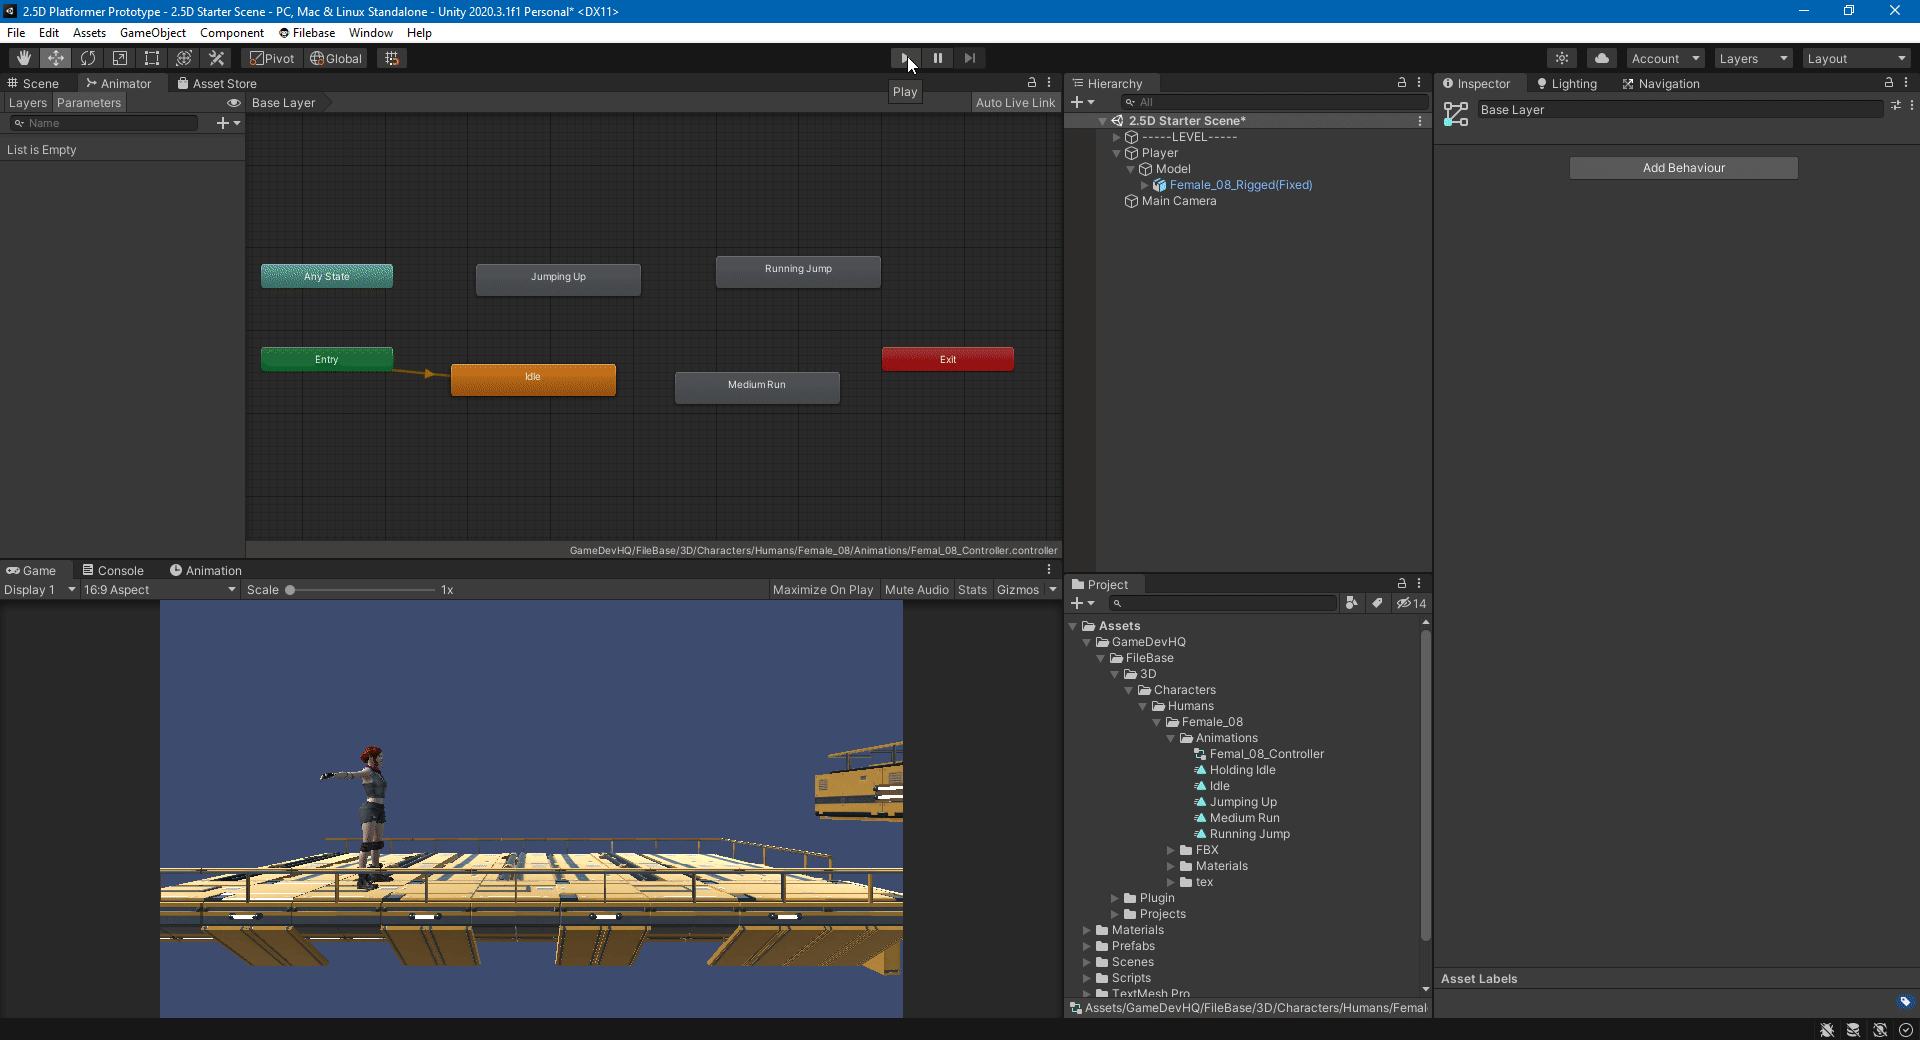Open Unity Collaborate cloud services

tap(1601, 57)
